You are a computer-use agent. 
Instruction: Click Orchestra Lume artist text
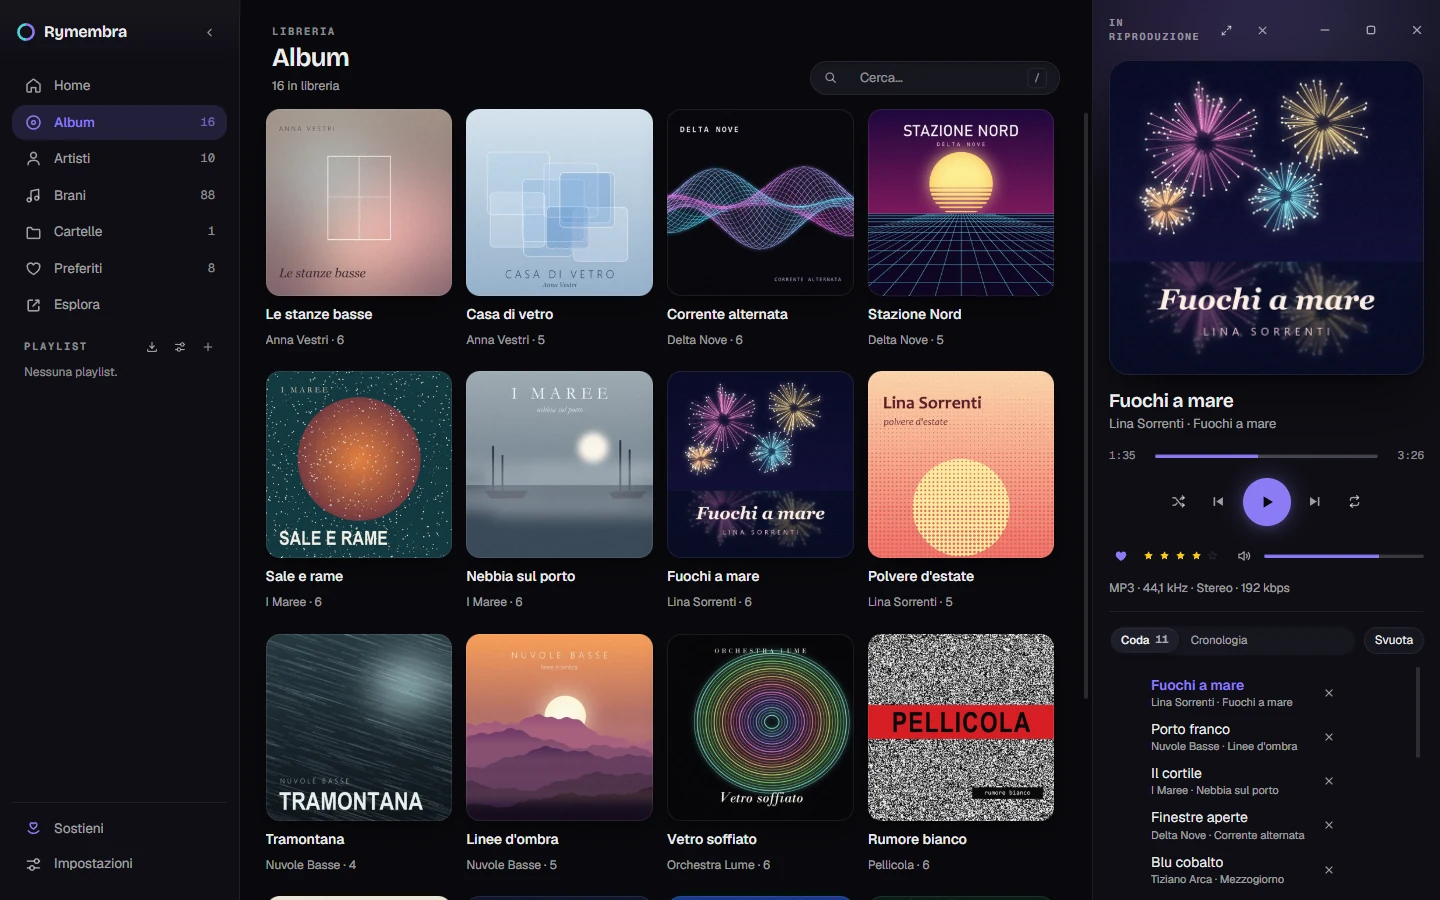click(x=711, y=865)
